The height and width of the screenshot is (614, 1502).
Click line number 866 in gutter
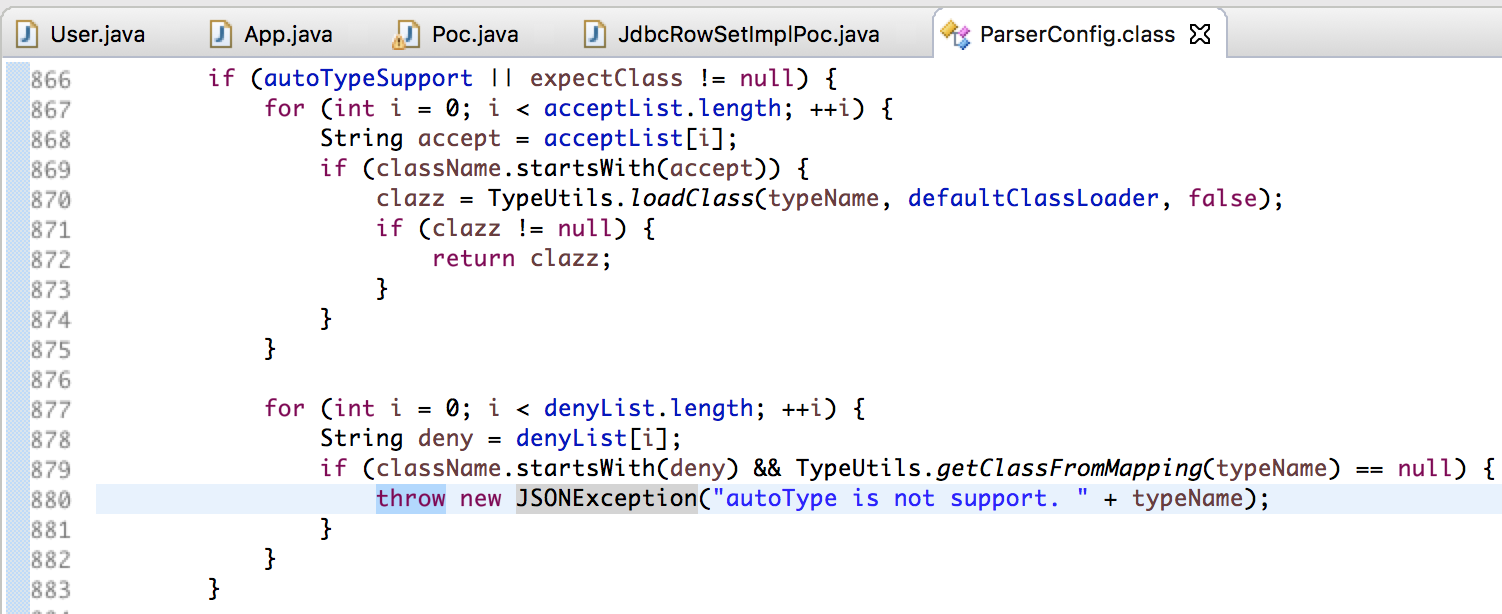pyautogui.click(x=50, y=78)
